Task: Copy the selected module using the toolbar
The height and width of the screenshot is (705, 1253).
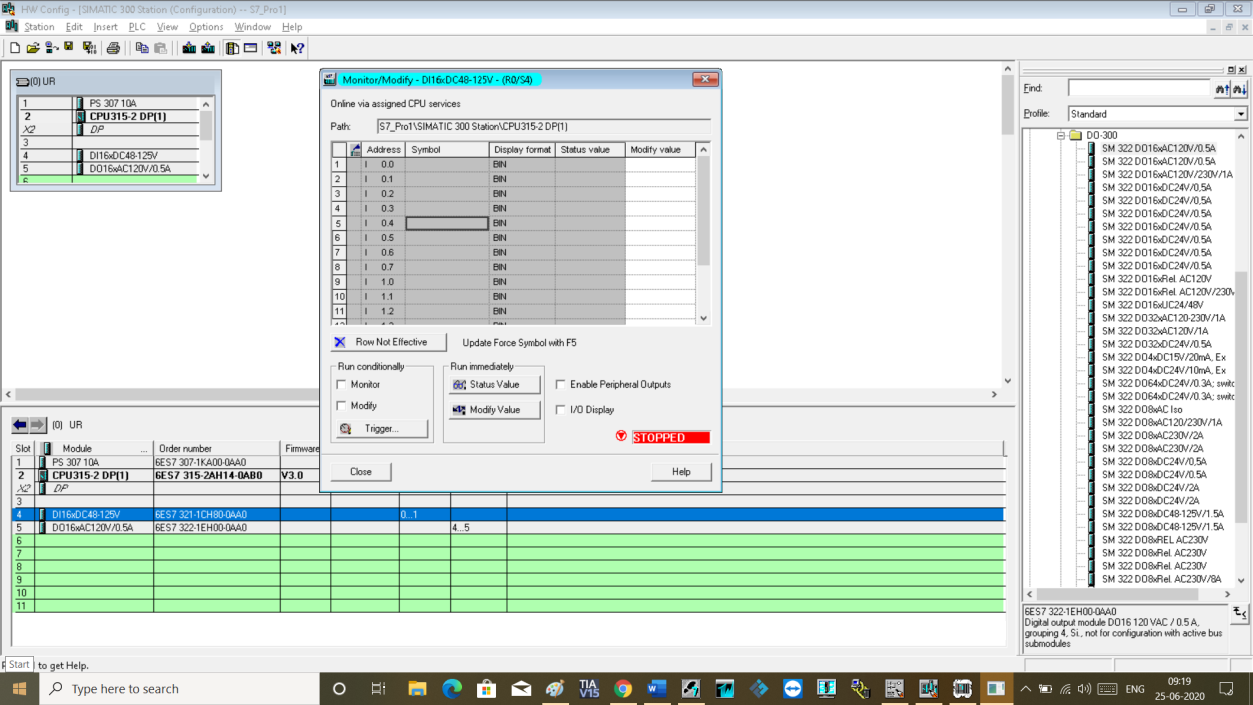Action: click(x=141, y=47)
